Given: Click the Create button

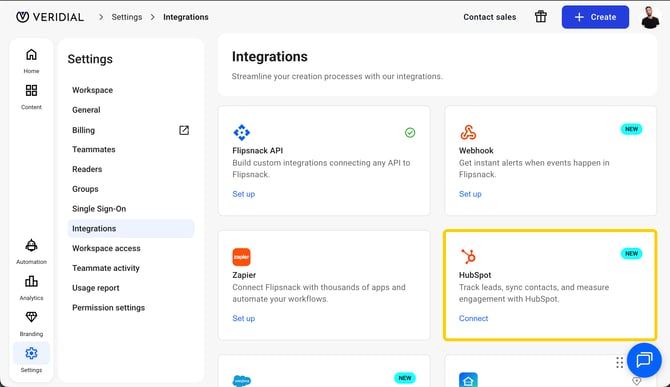Looking at the screenshot, I should tap(595, 17).
